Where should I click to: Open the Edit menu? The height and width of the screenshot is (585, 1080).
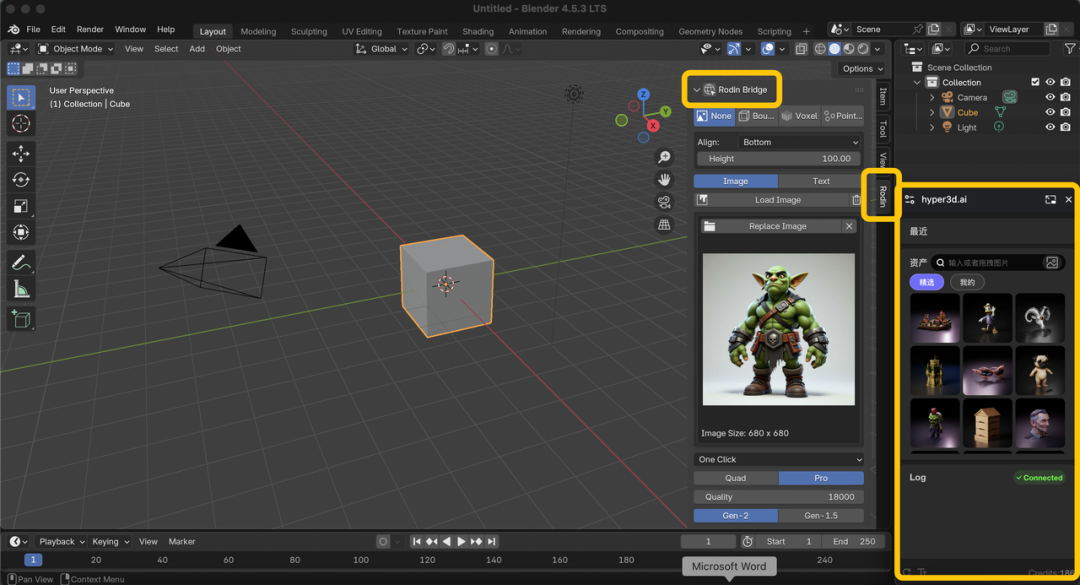(x=59, y=30)
